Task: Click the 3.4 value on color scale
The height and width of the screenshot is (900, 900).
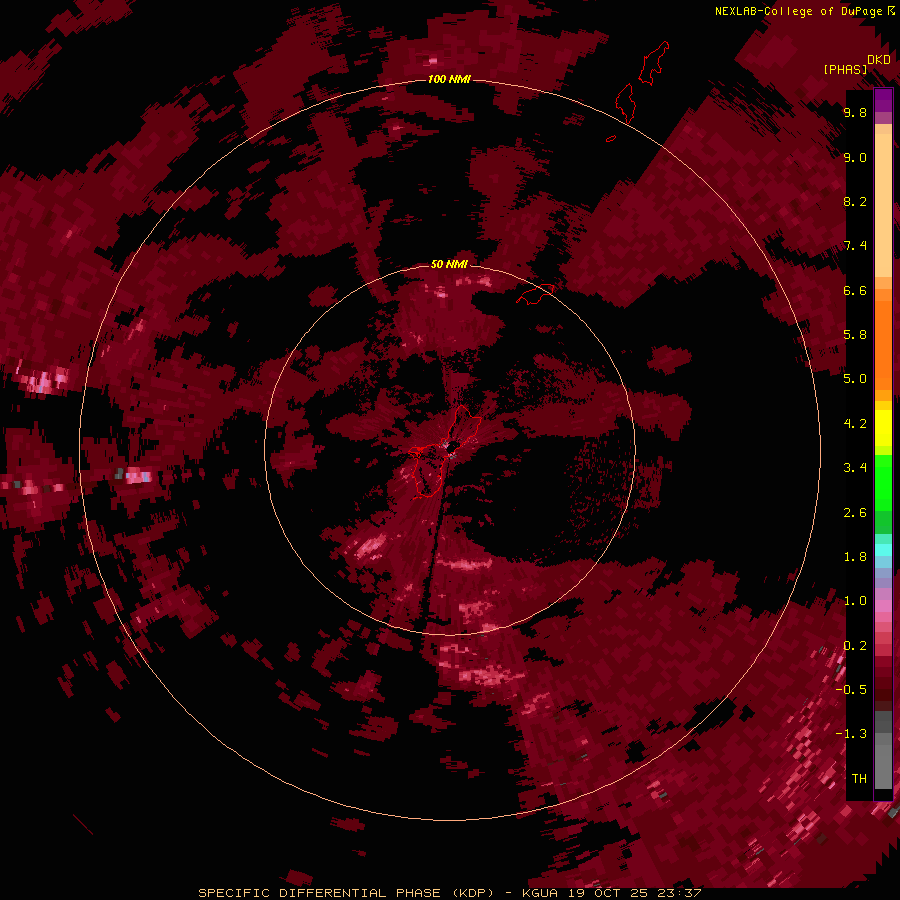Action: coord(855,468)
